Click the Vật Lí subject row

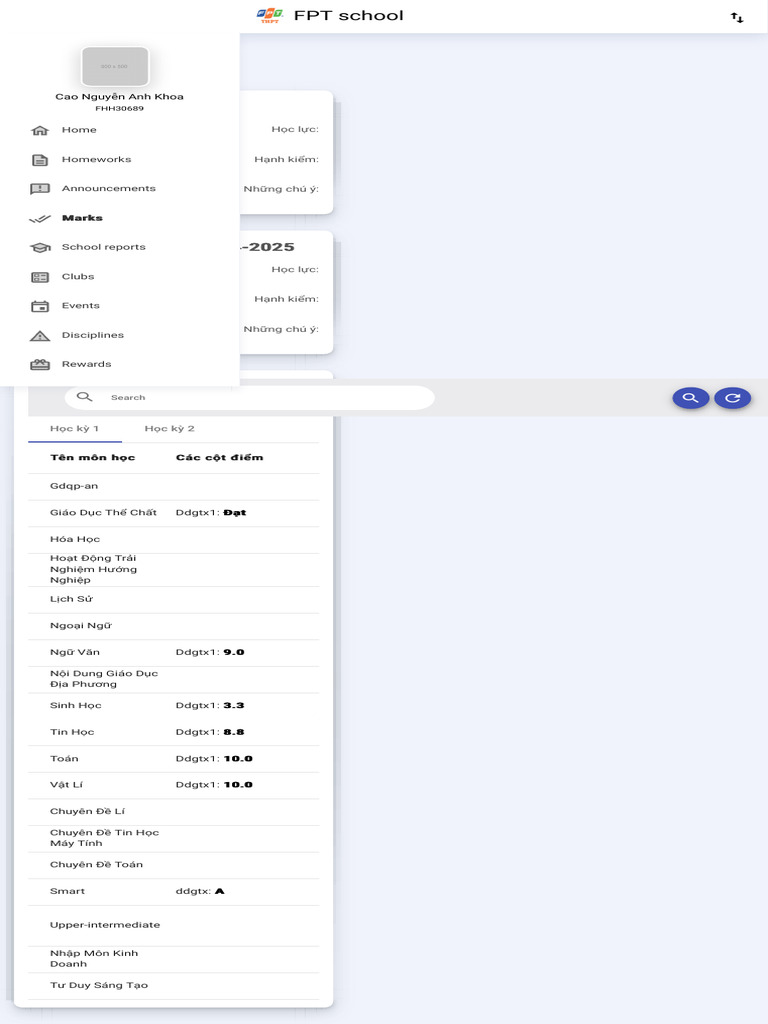(174, 785)
